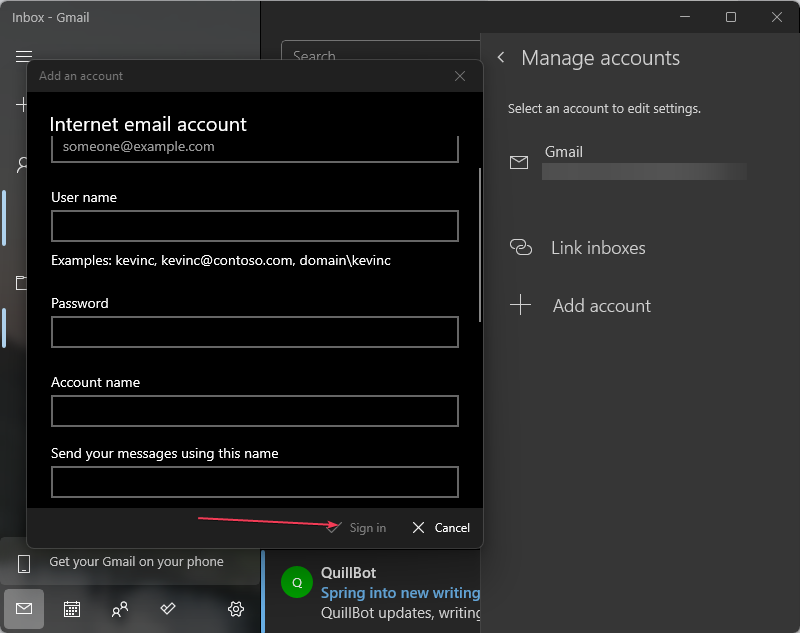The image size is (800, 633).
Task: Click Add account in Manage accounts panel
Action: (600, 306)
